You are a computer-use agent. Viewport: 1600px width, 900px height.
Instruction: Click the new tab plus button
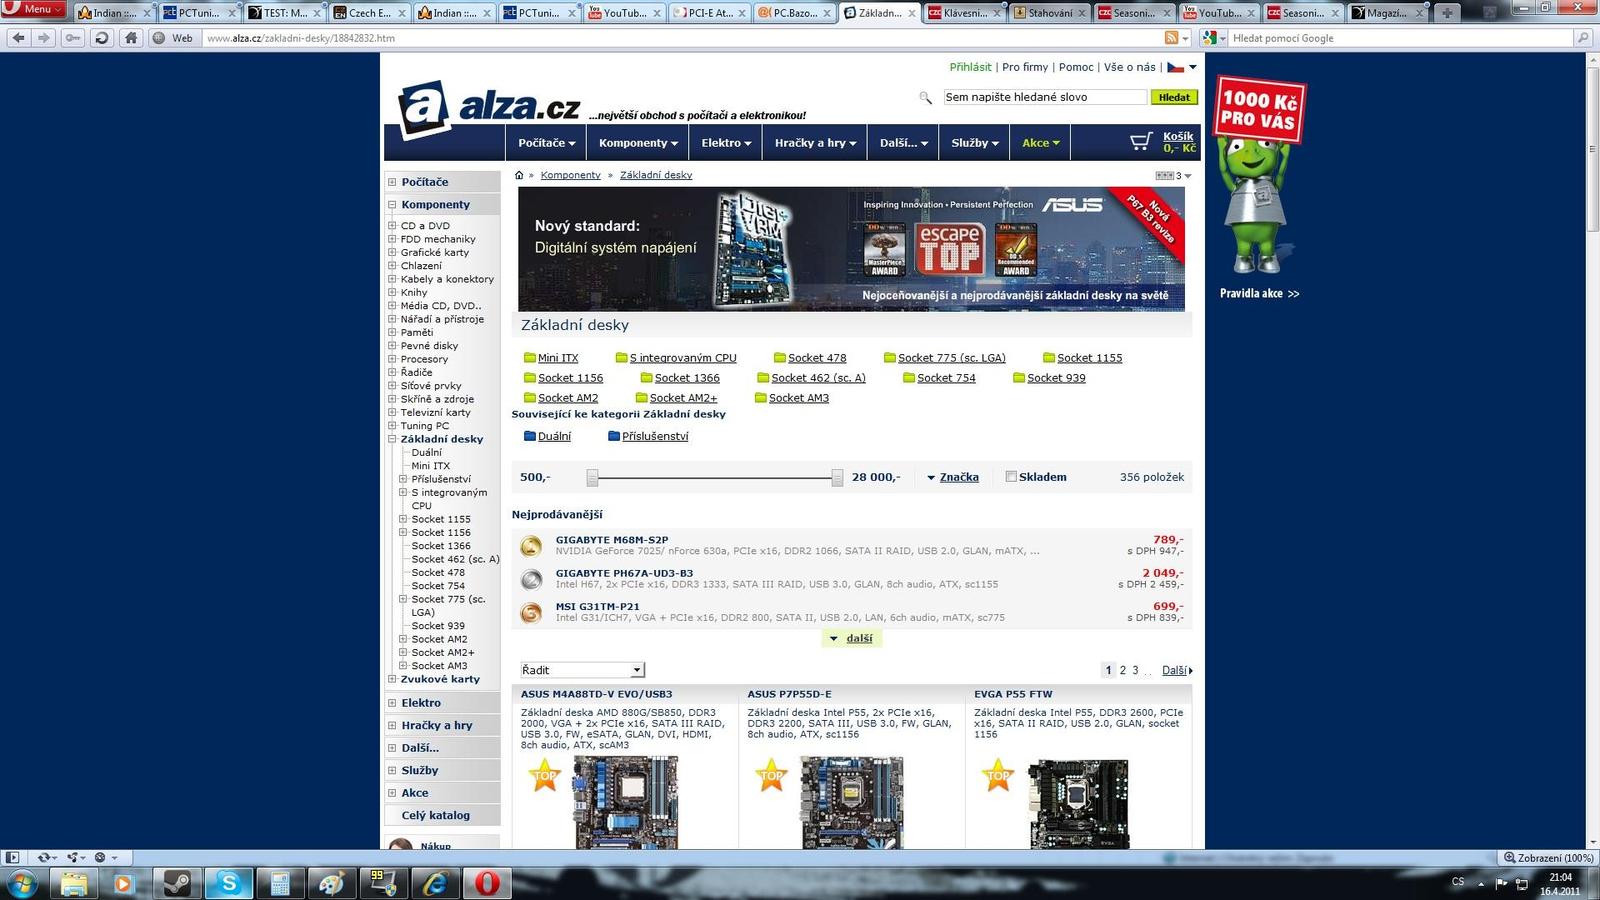pos(1446,13)
